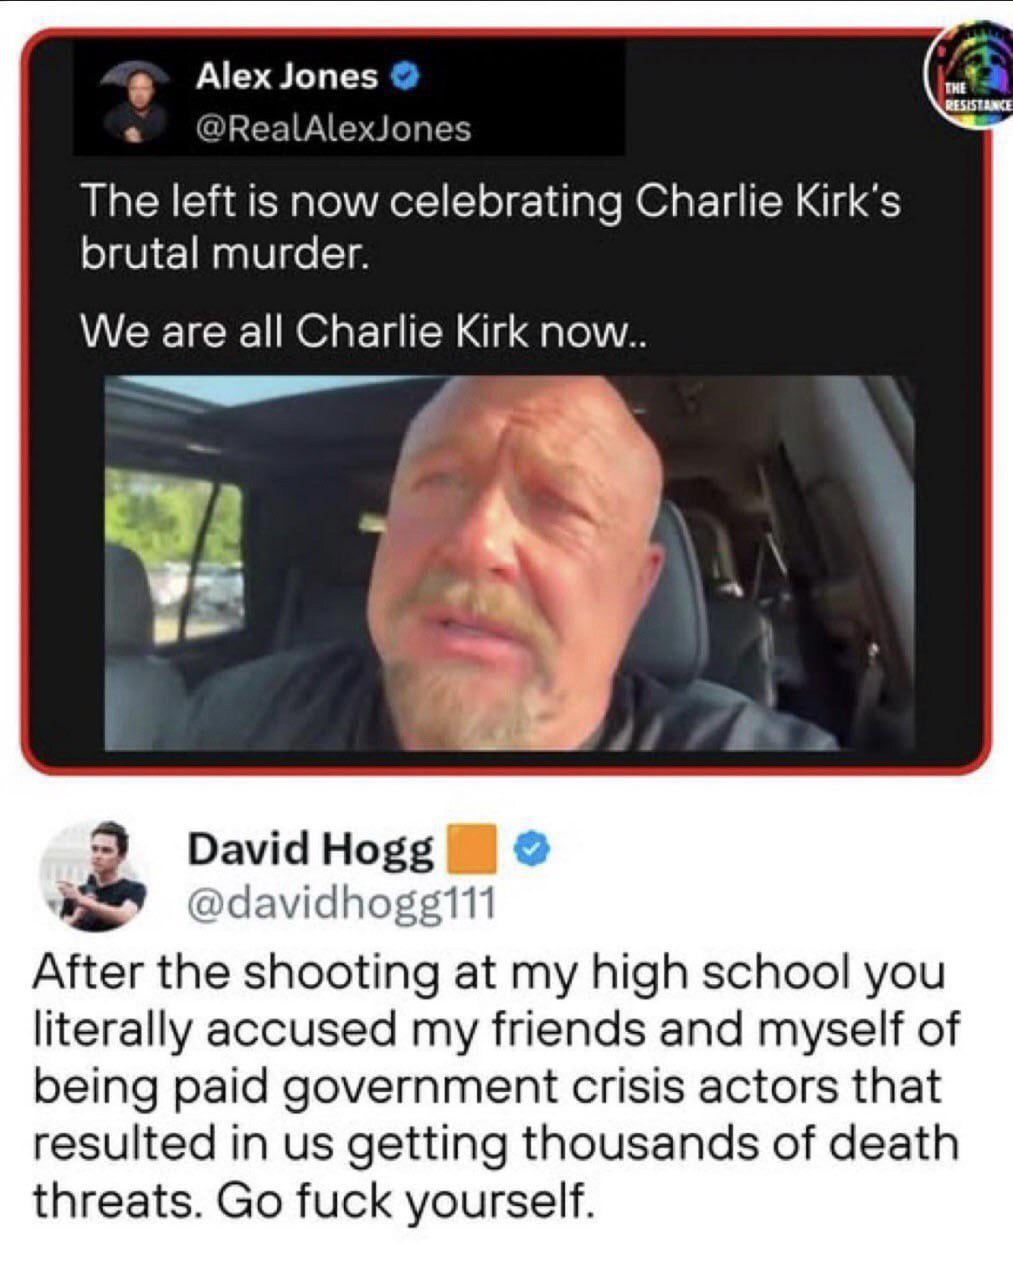Open the @davidhogg111 handle
1013x1269 pixels.
(339, 903)
